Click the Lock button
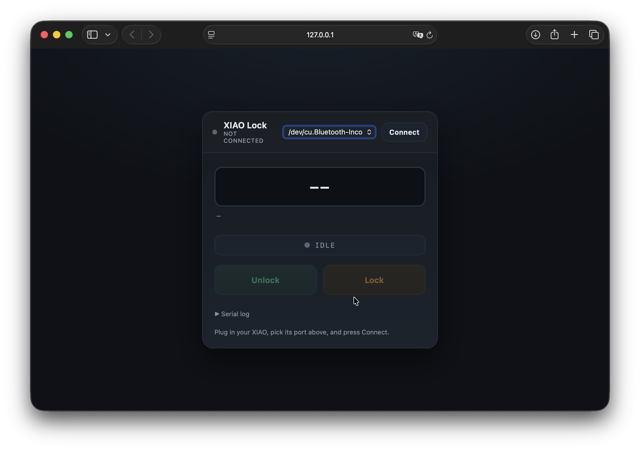This screenshot has width=640, height=451. [374, 280]
